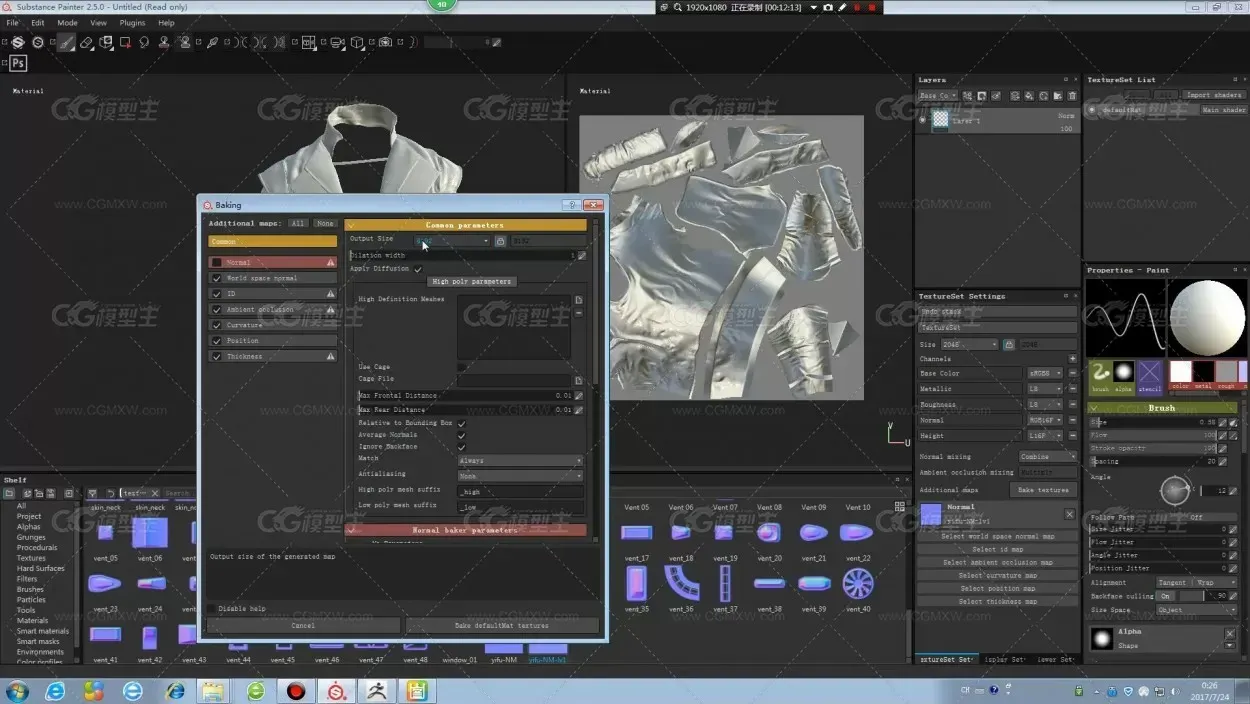1250x704 pixels.
Task: Enable the Use Cage checkbox
Action: 462,367
